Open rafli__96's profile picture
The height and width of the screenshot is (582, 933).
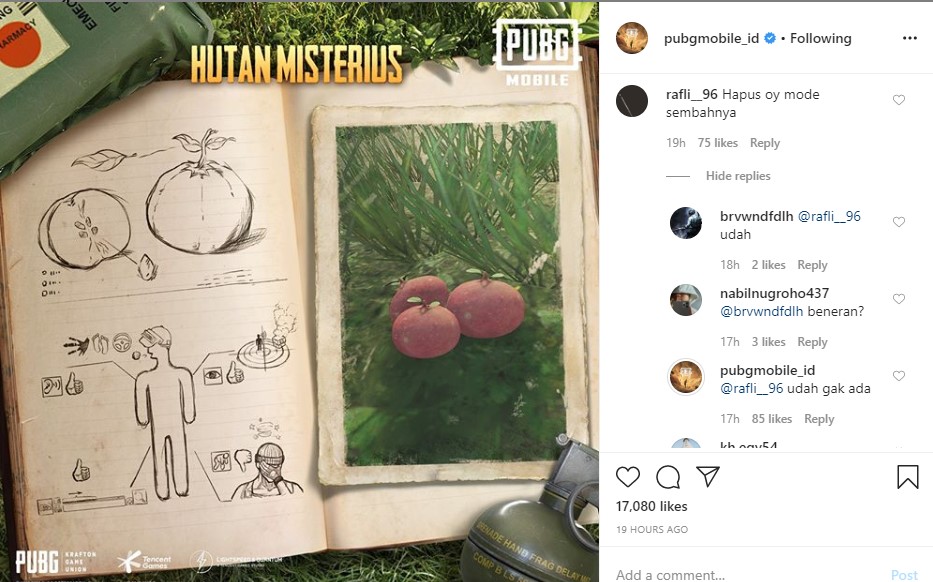tap(632, 101)
